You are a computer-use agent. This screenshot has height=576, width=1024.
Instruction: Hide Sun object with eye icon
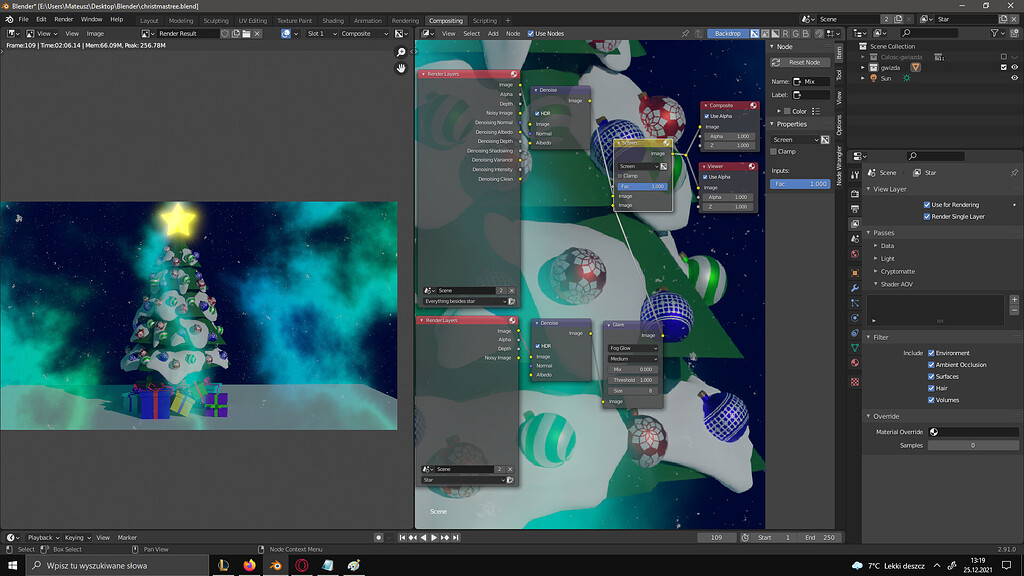(x=1014, y=78)
